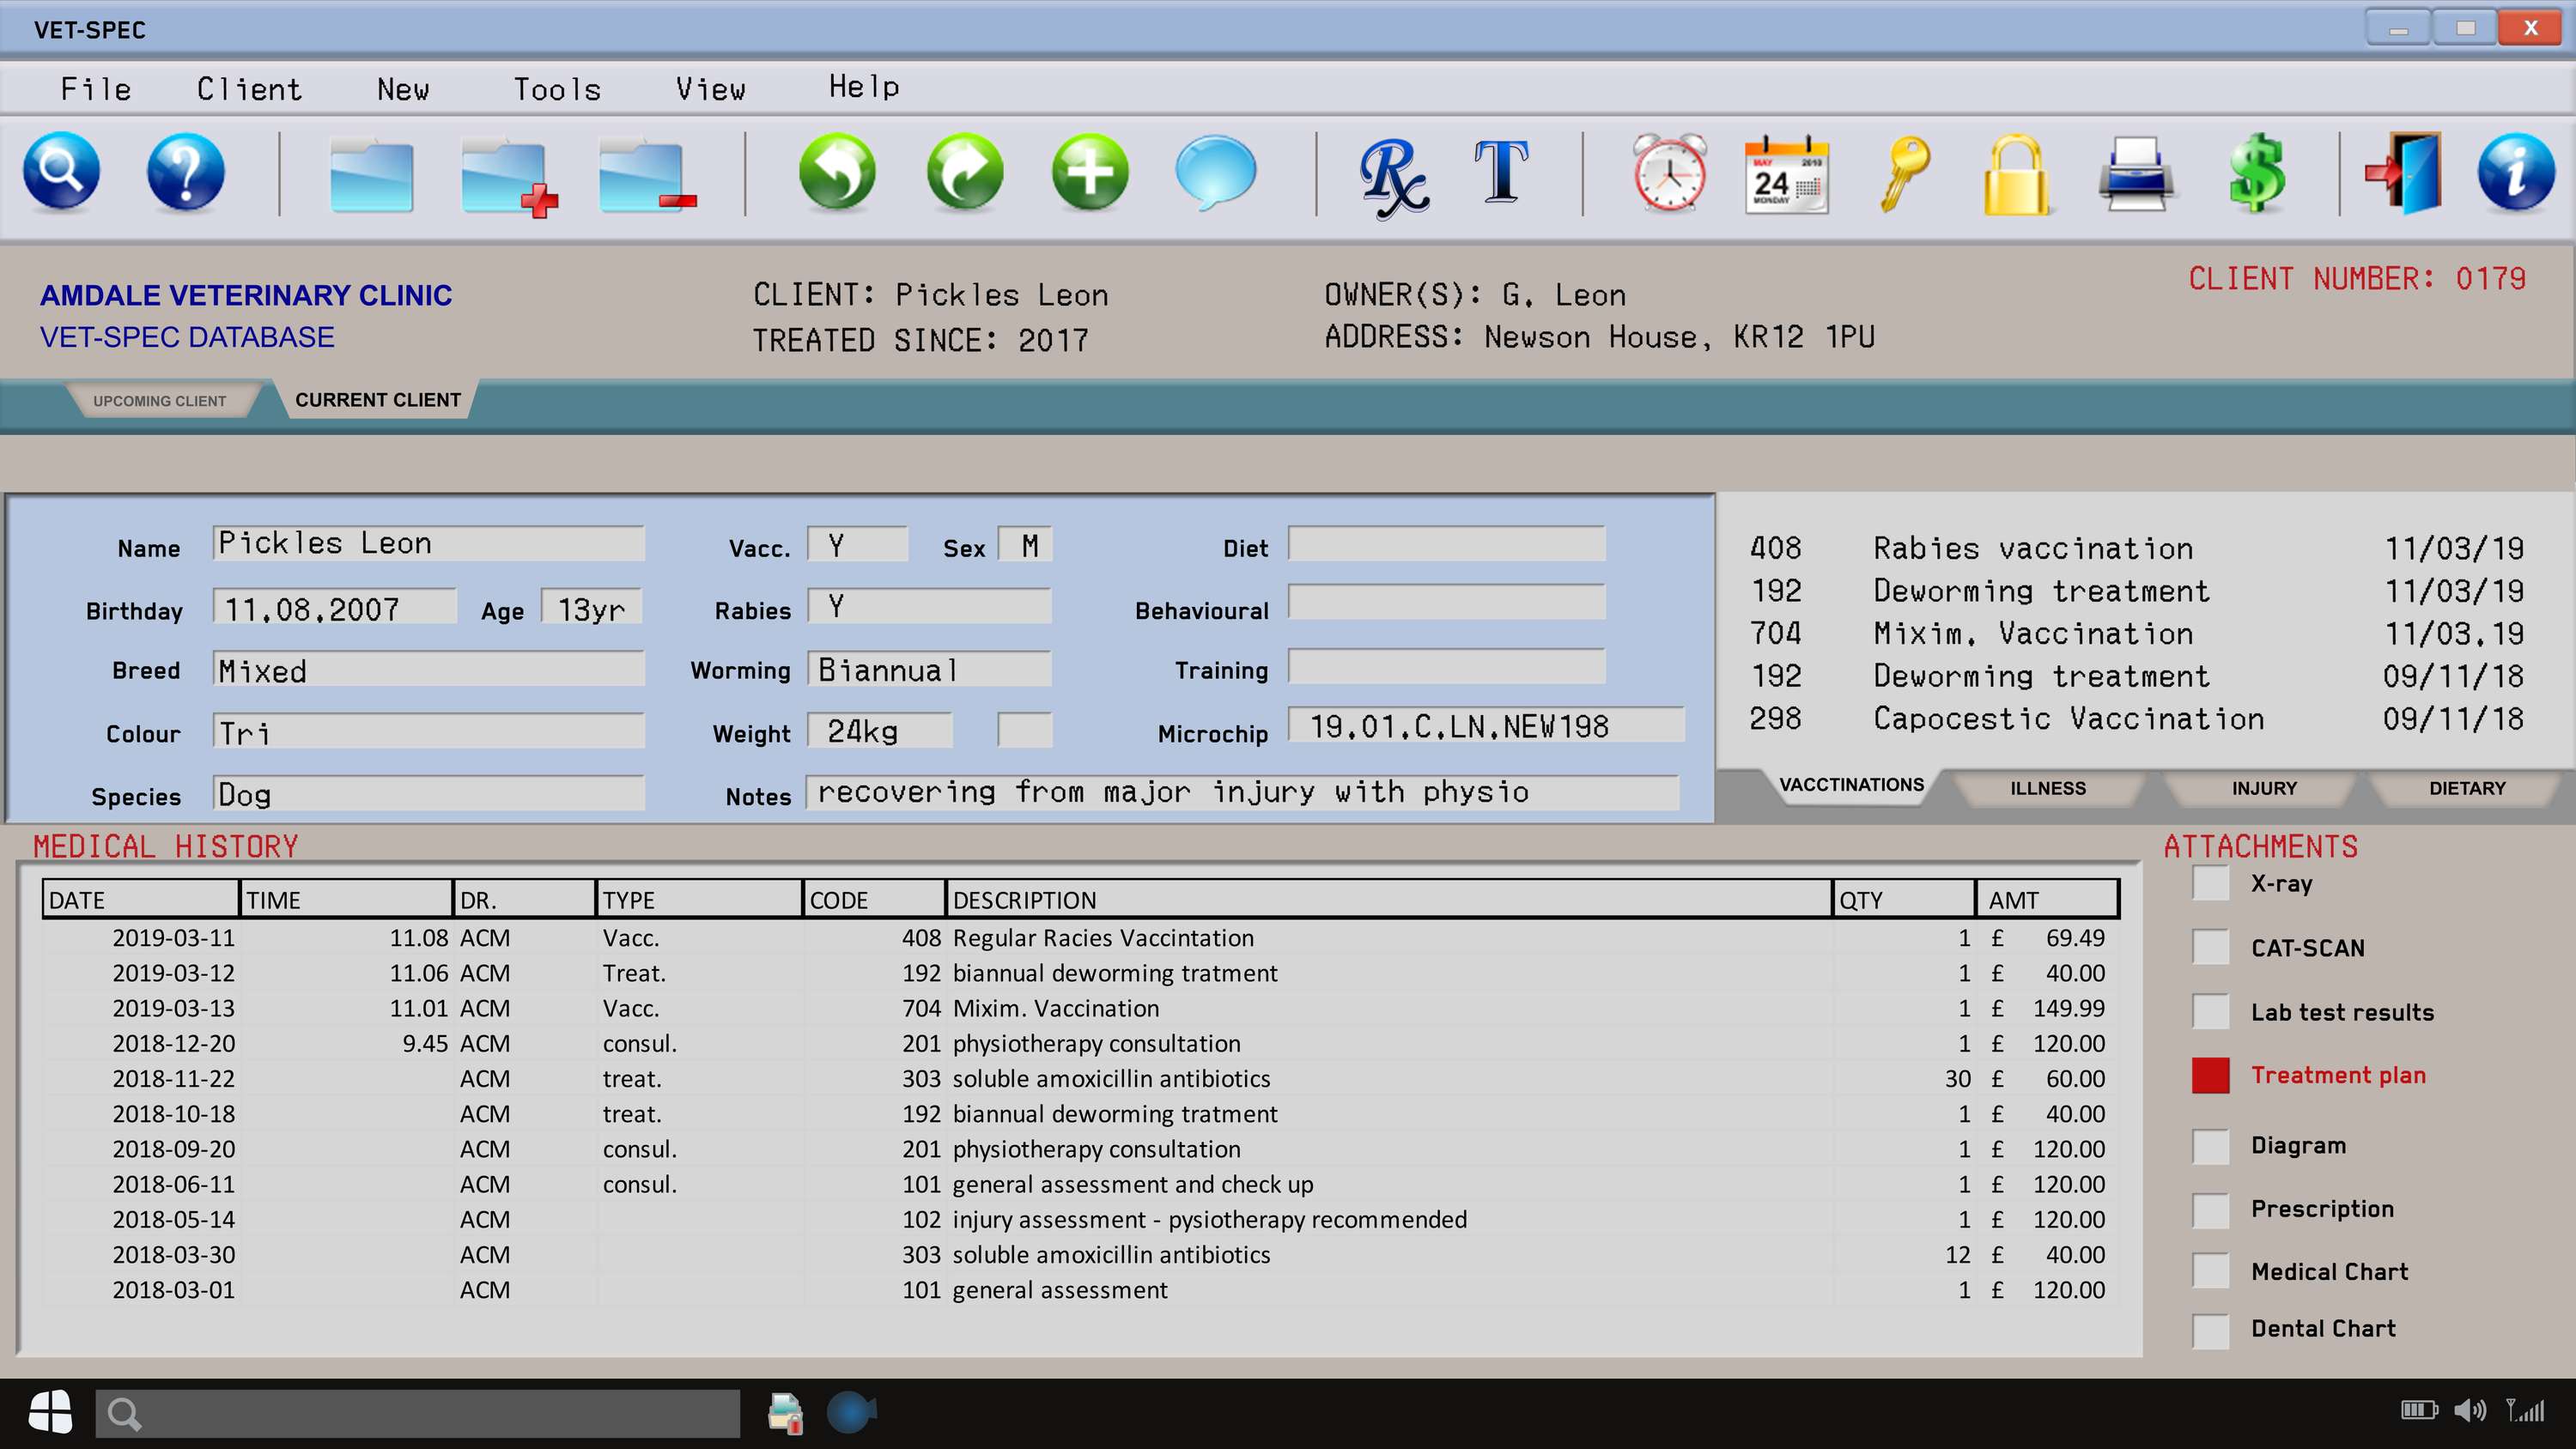Viewport: 2576px width, 1449px height.
Task: Click the green redo arrow icon
Action: tap(964, 172)
